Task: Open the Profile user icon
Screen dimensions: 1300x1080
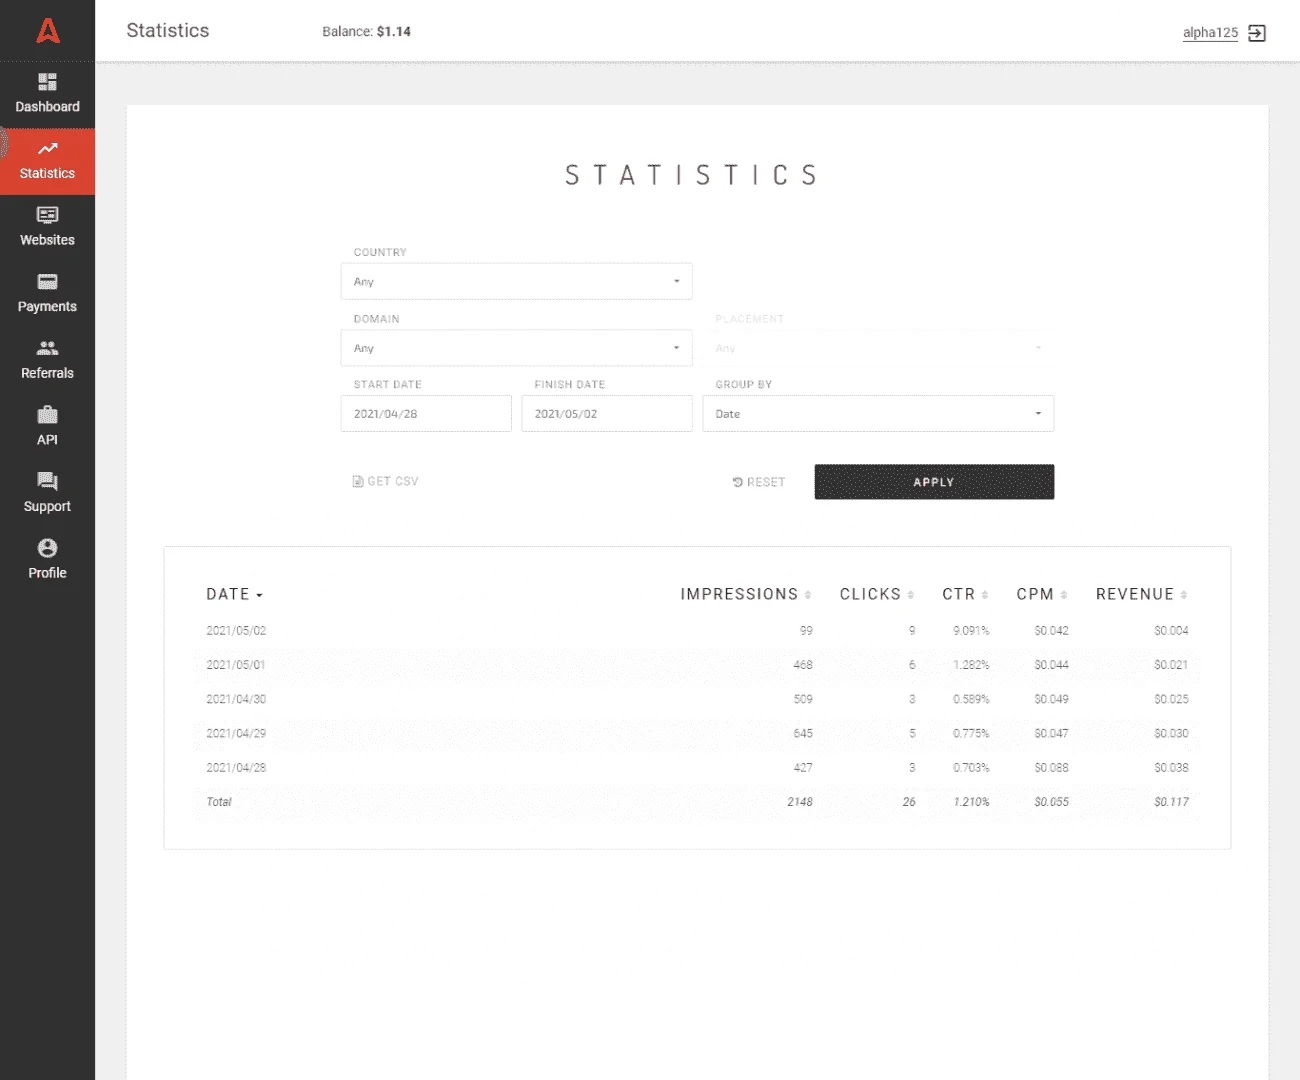Action: coord(47,548)
